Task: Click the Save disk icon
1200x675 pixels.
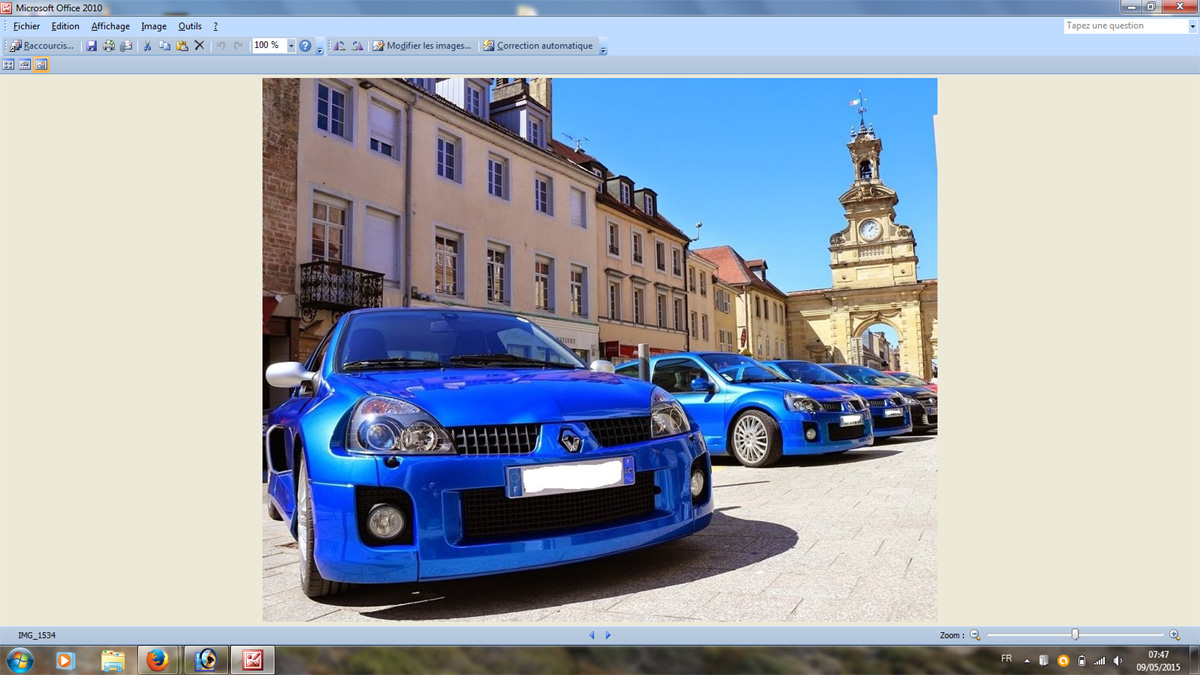Action: (x=91, y=46)
